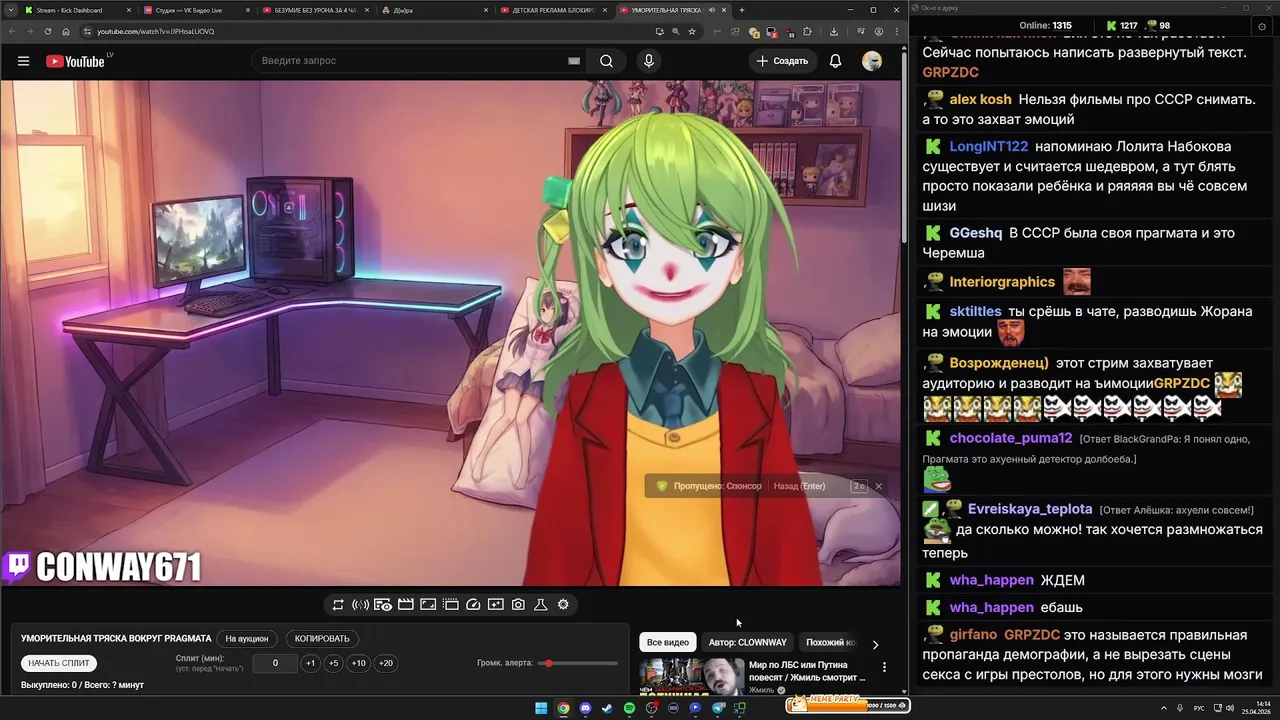The width and height of the screenshot is (1280, 720).
Task: Click the aspect ratio frame icon
Action: tap(428, 604)
